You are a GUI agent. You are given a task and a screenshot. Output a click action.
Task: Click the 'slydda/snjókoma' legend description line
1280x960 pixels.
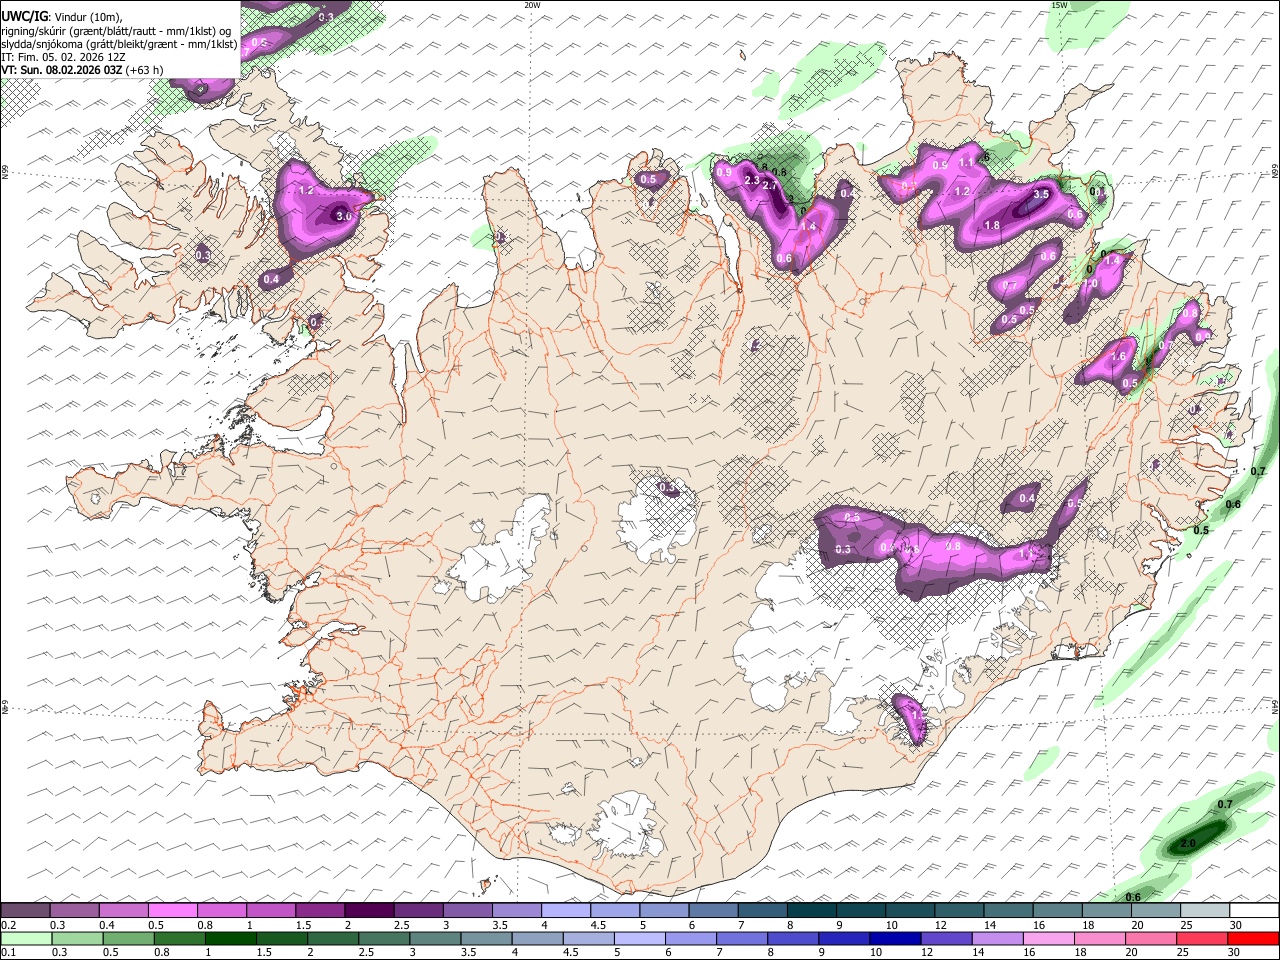click(x=119, y=44)
